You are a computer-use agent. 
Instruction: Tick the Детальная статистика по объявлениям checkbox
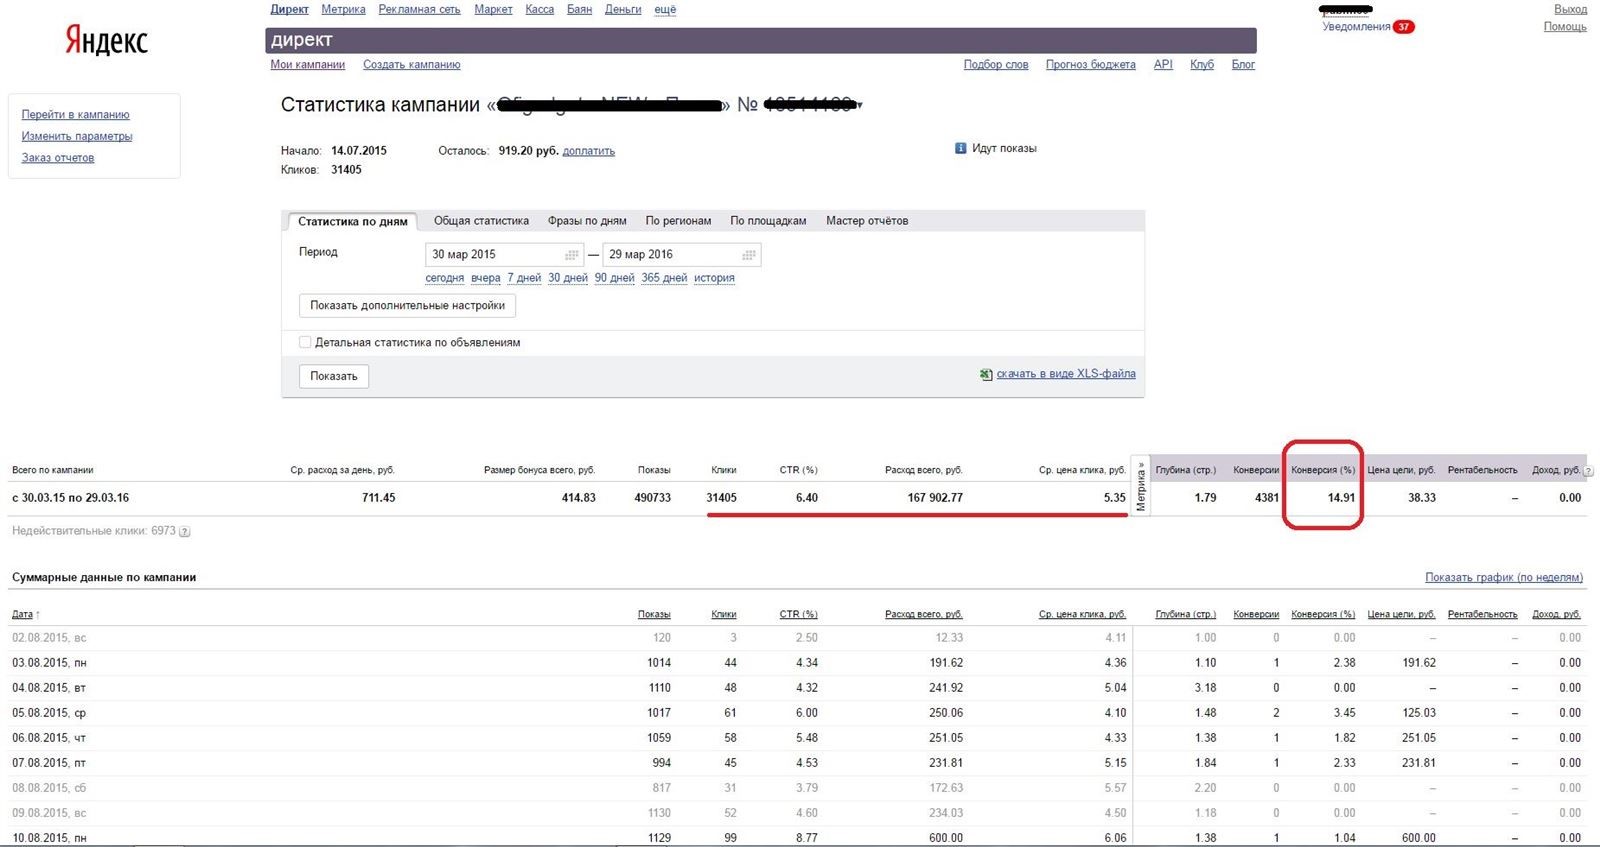tap(305, 342)
